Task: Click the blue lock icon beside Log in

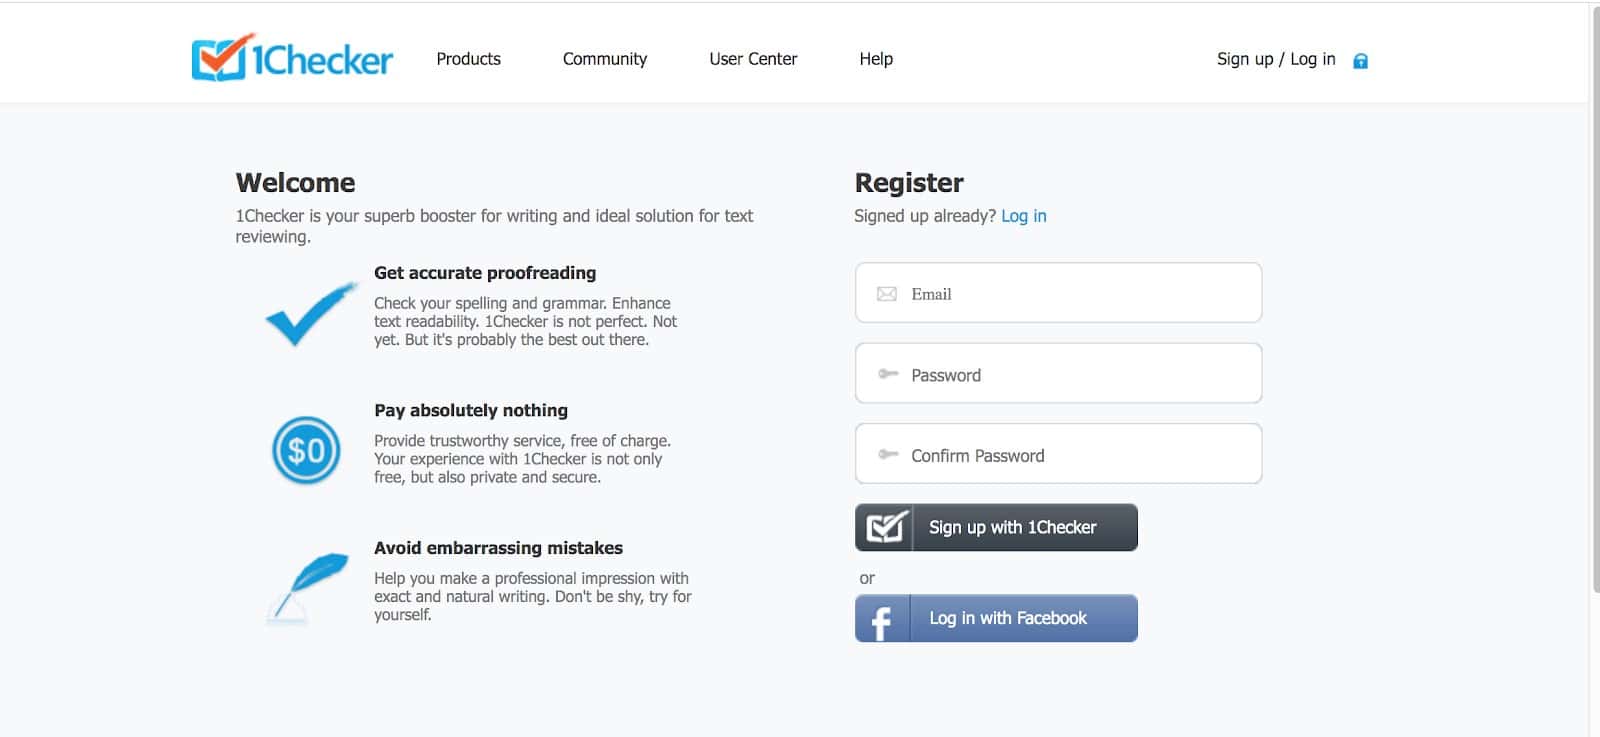Action: tap(1360, 61)
